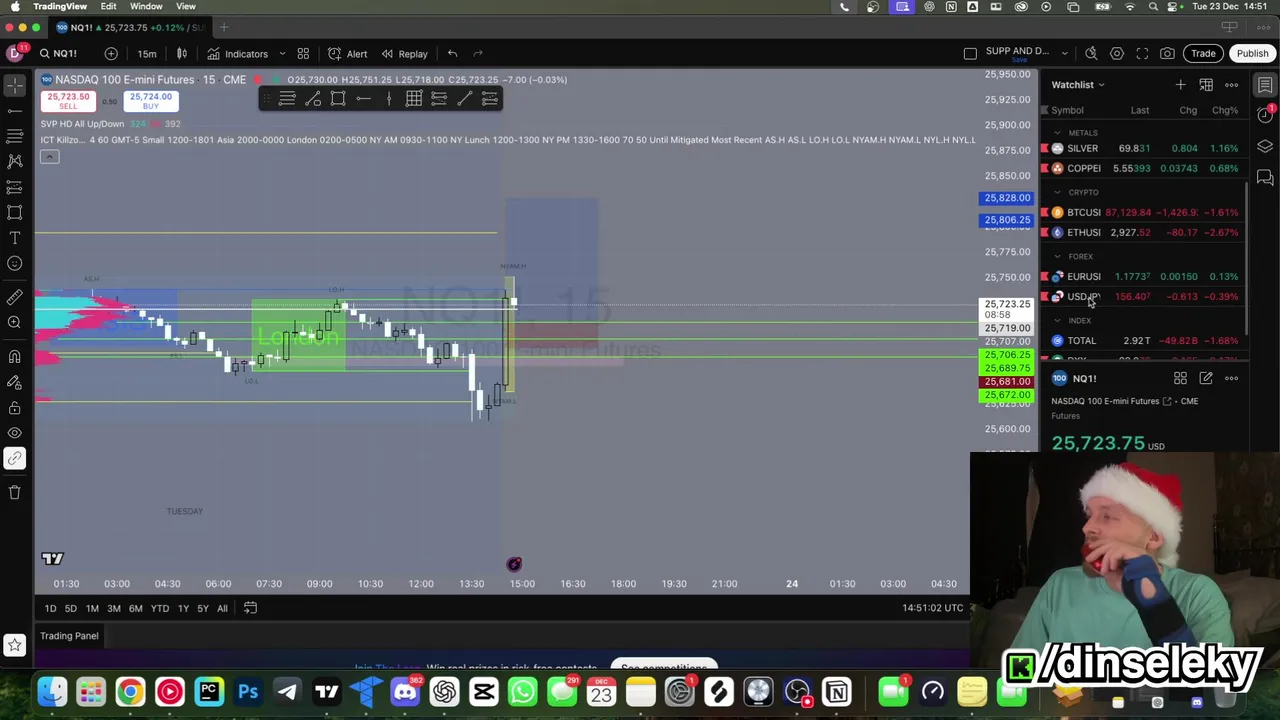Toggle the layout checkbox next to SUPP AND D
The image size is (1280, 720).
[x=970, y=53]
